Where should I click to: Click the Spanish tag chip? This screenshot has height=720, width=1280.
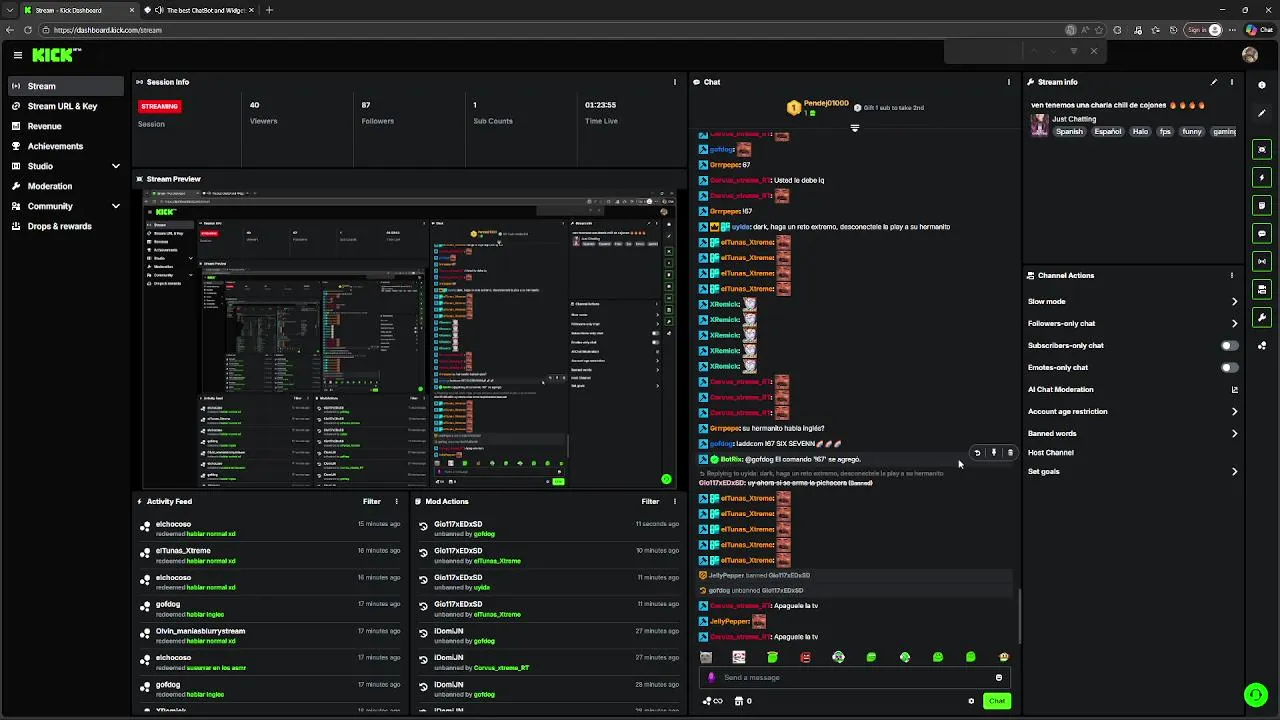click(1069, 131)
